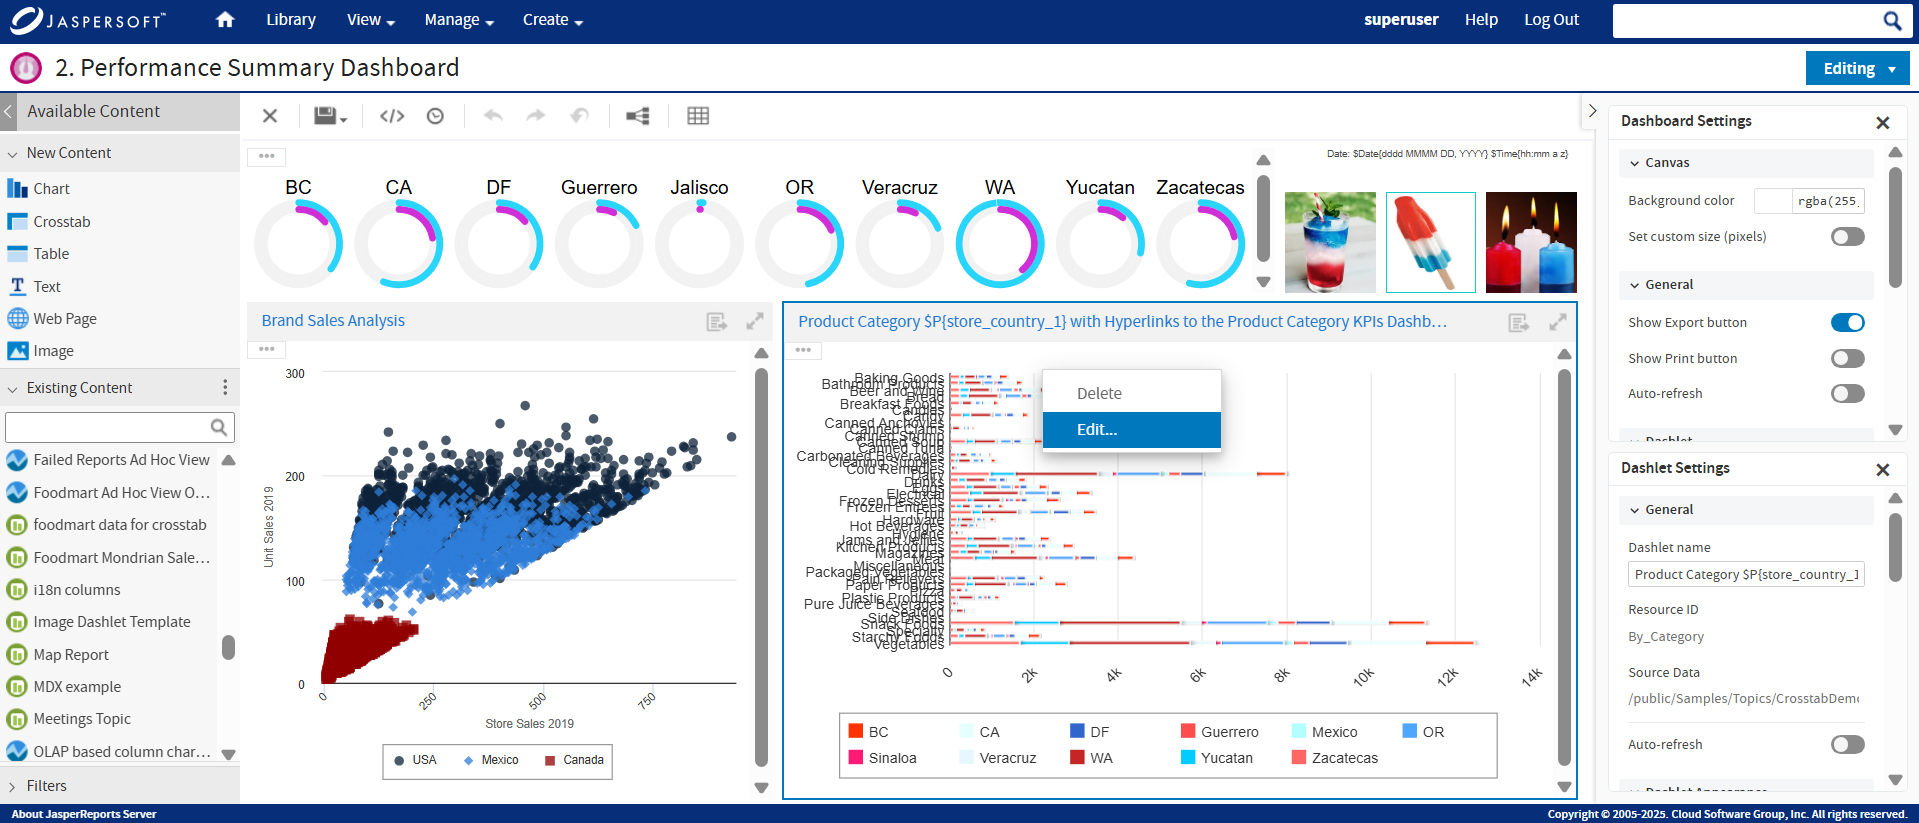1919x823 pixels.
Task: Export the Brand Sales Analysis dashlet
Action: [717, 322]
